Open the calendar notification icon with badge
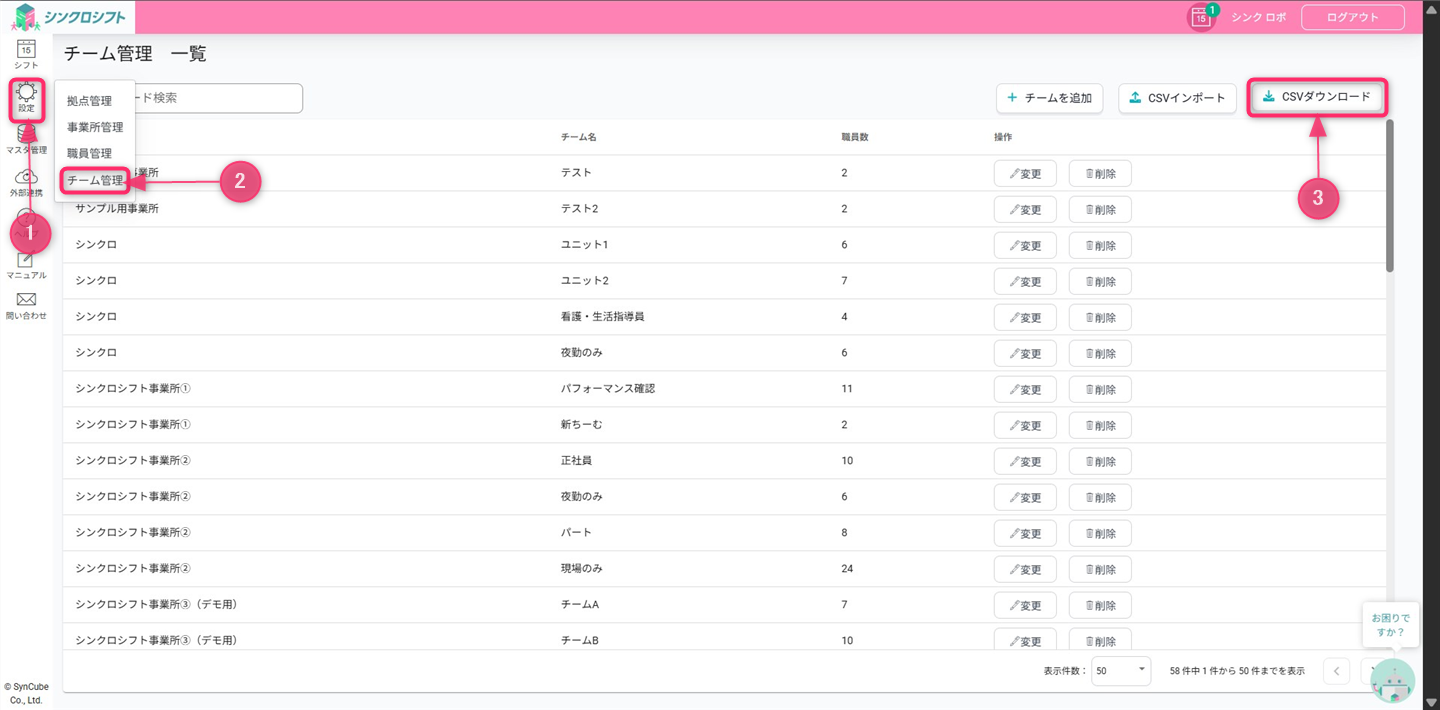1440x710 pixels. tap(1201, 17)
